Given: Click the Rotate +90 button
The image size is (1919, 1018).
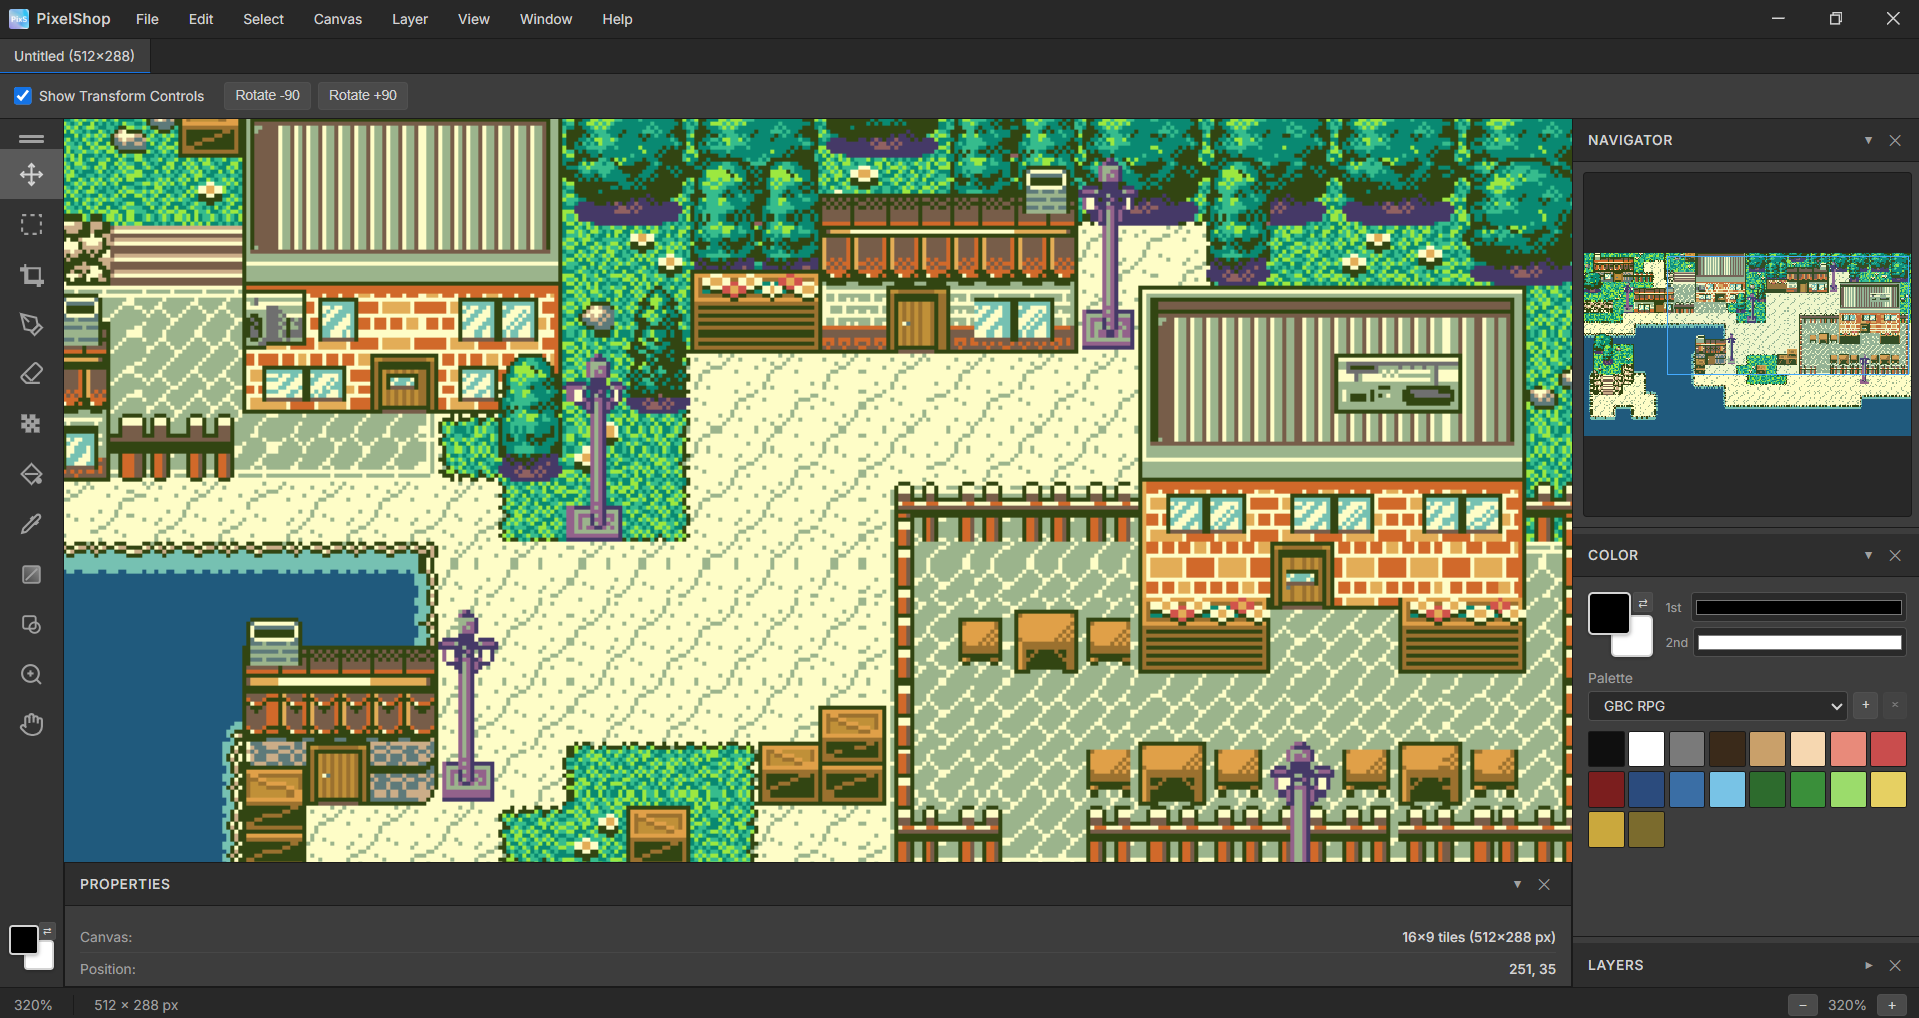Looking at the screenshot, I should pos(362,96).
